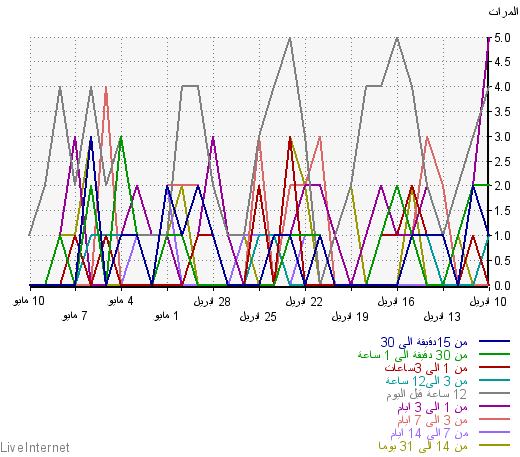Select legend label 'من 3 الى12 ساعة'
Image resolution: width=520 pixels, height=457 pixels.
[427, 381]
